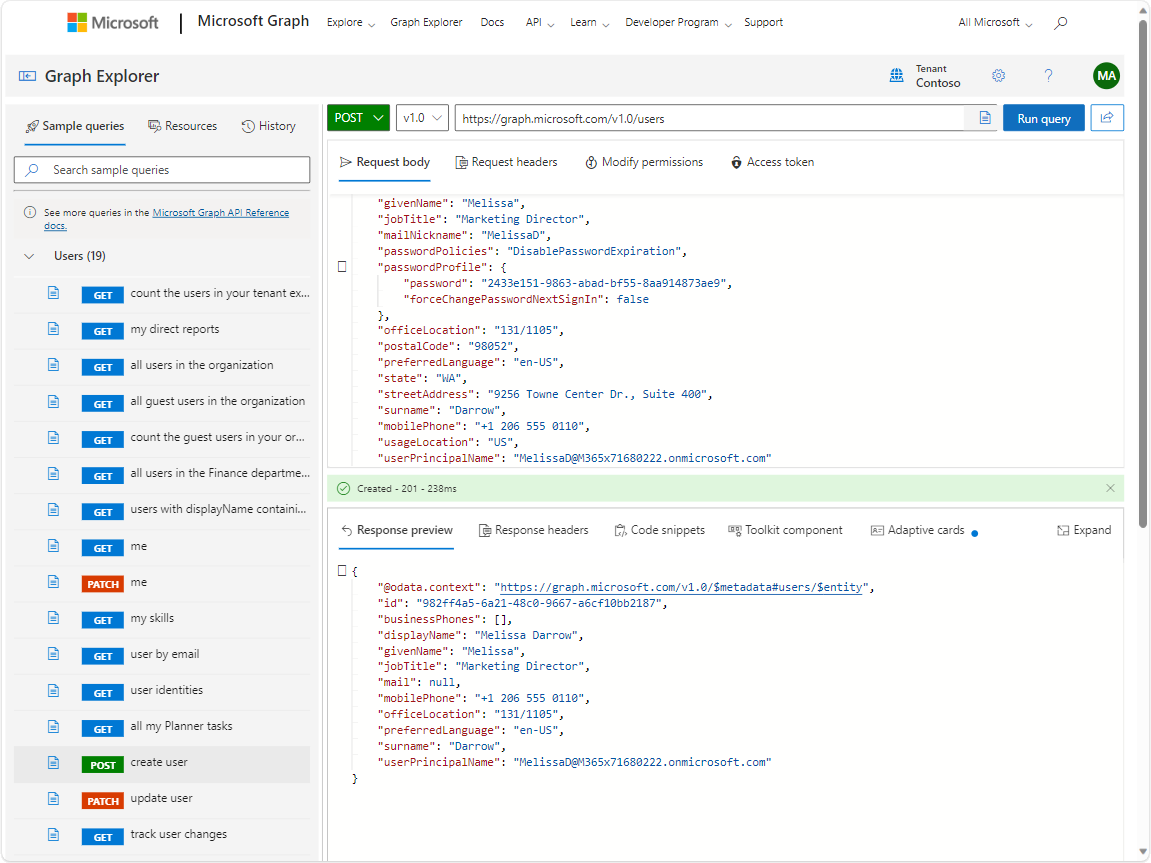This screenshot has width=1151, height=863.
Task: Click the Expand response button
Action: point(1084,530)
